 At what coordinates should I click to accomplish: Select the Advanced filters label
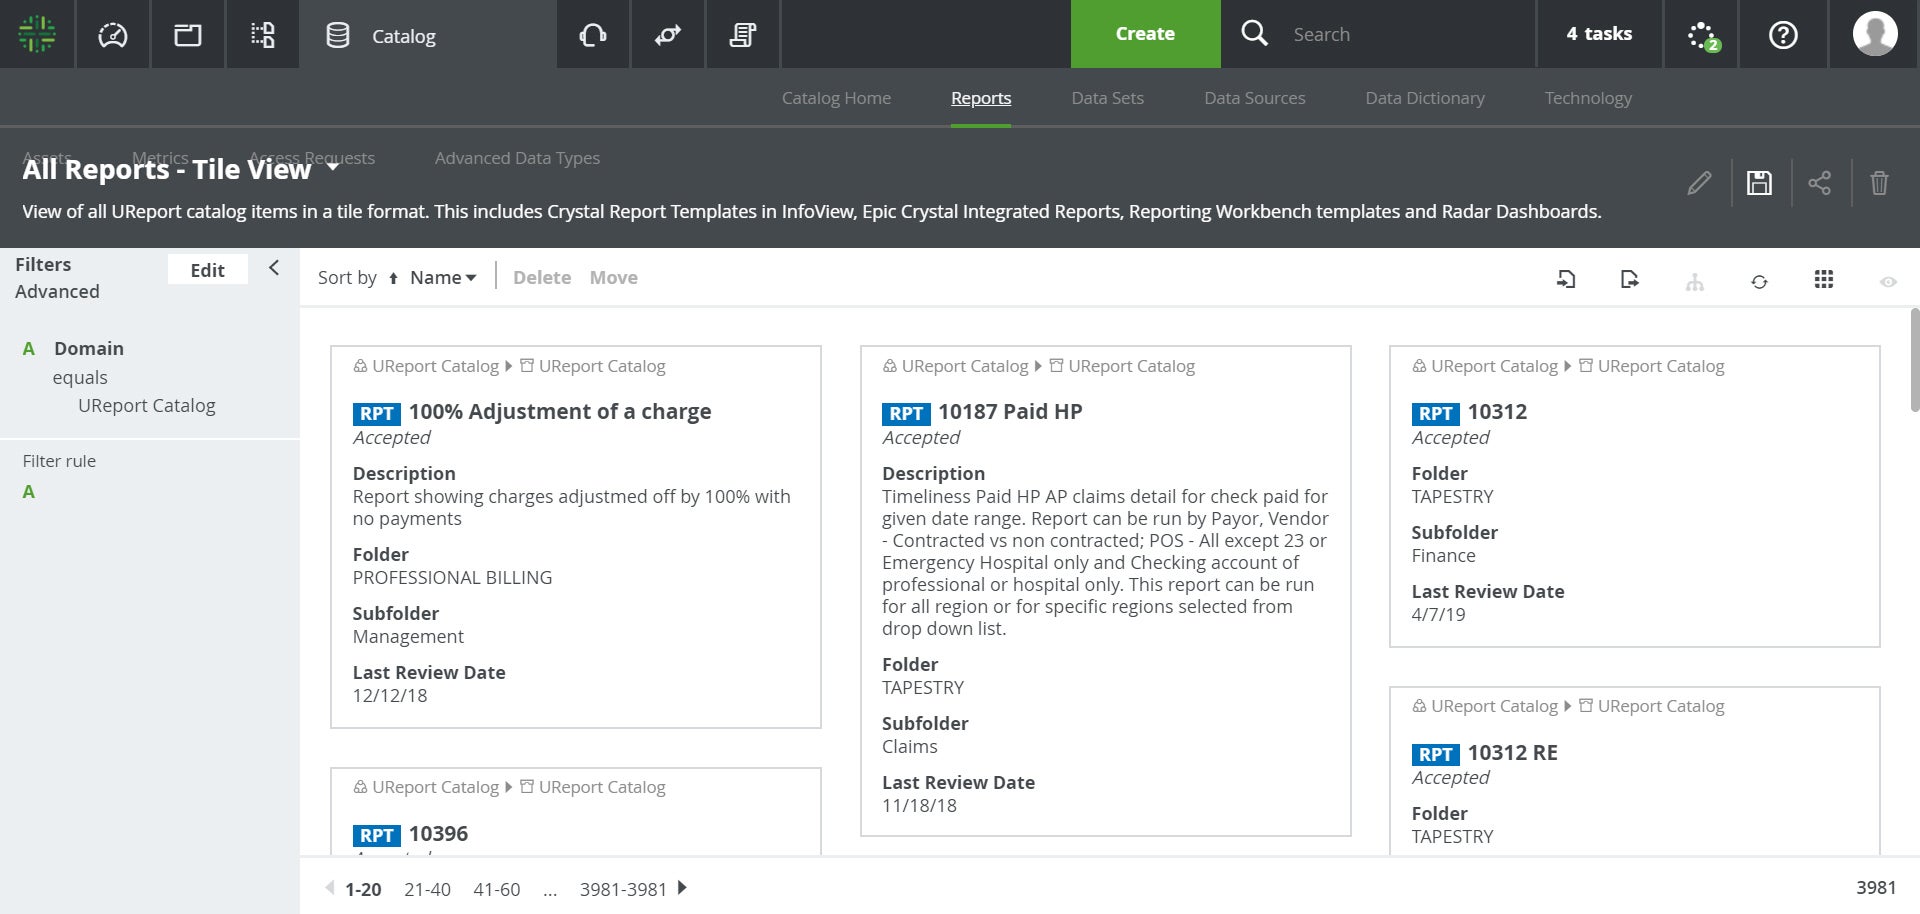[57, 292]
